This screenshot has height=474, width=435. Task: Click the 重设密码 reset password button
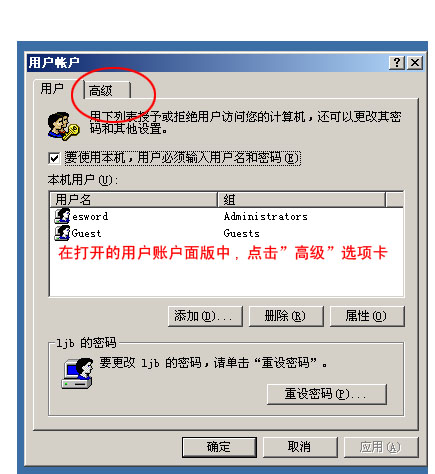coord(327,394)
